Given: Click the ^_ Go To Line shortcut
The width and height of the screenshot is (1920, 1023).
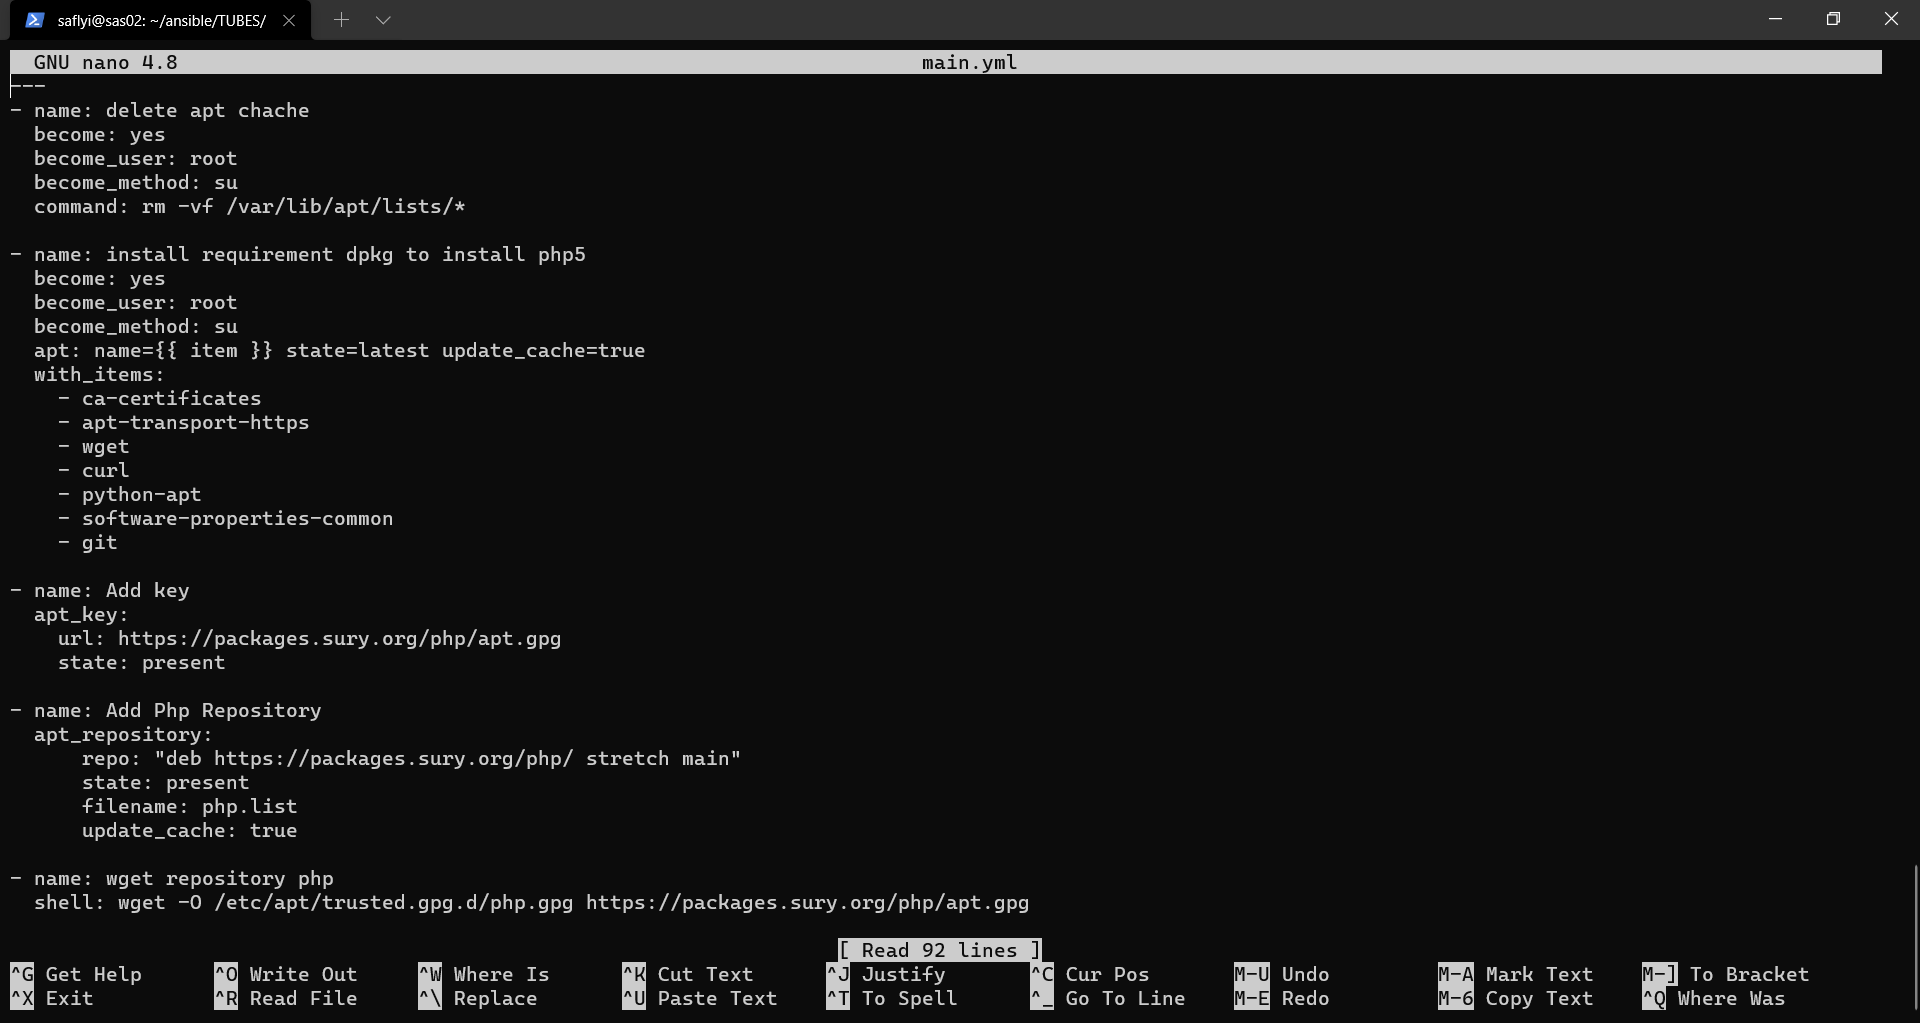Looking at the screenshot, I should [x=1108, y=998].
